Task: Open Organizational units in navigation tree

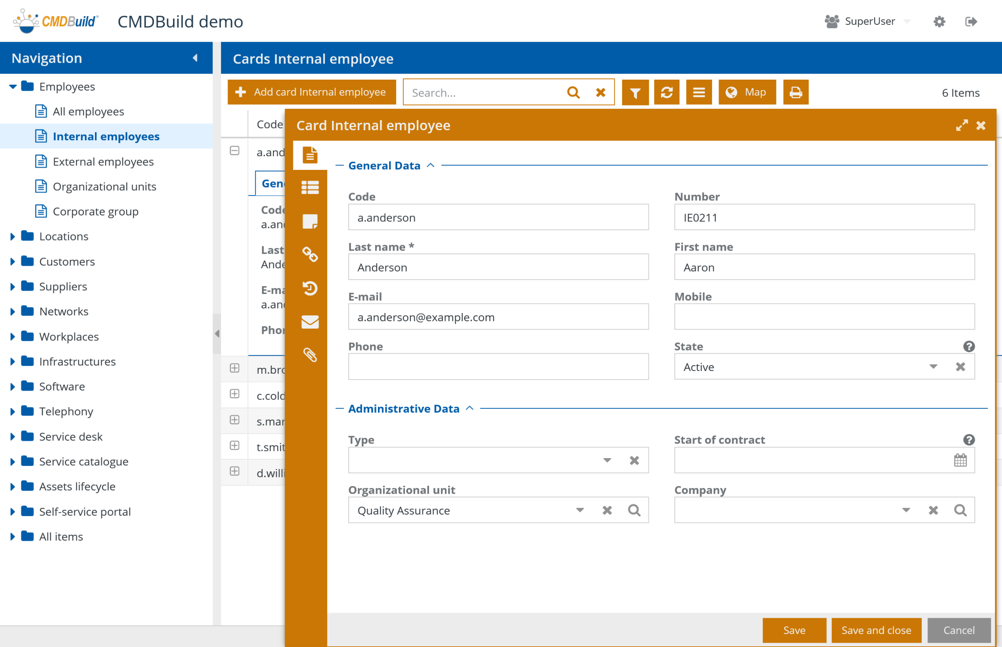Action: pyautogui.click(x=104, y=187)
